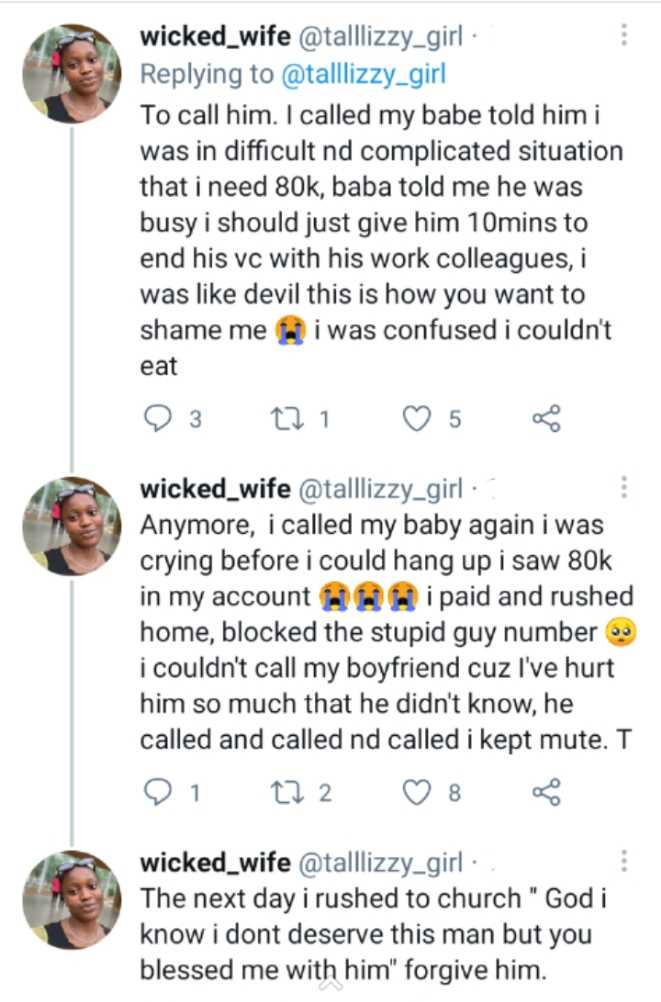Image resolution: width=661 pixels, height=1002 pixels.
Task: Click the second tweet's profile picture
Action: tap(71, 525)
